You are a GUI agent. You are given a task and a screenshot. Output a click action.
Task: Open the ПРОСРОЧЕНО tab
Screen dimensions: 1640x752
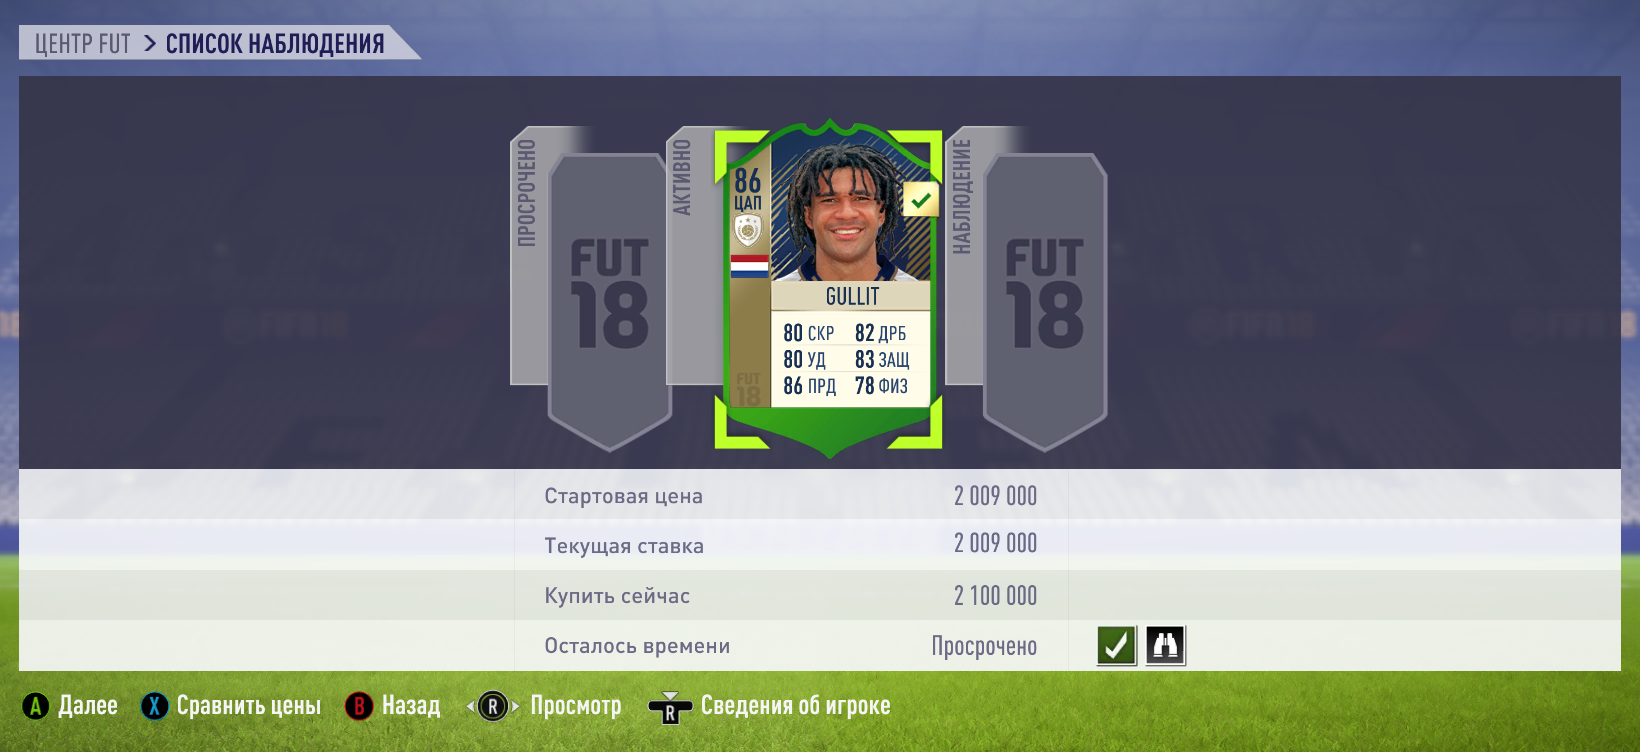[x=527, y=194]
